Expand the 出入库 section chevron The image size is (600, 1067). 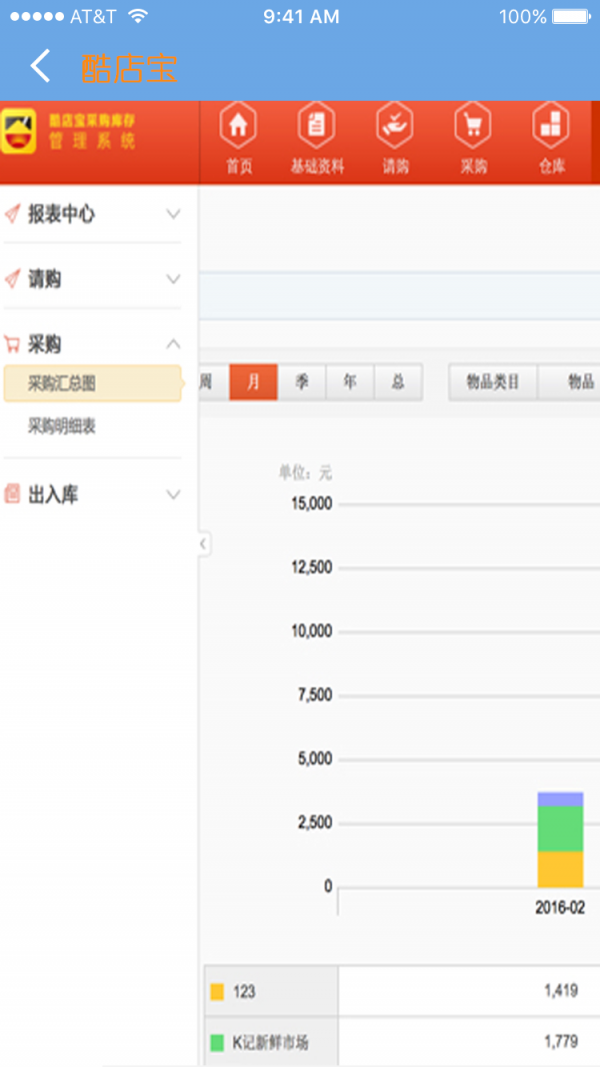click(x=173, y=494)
